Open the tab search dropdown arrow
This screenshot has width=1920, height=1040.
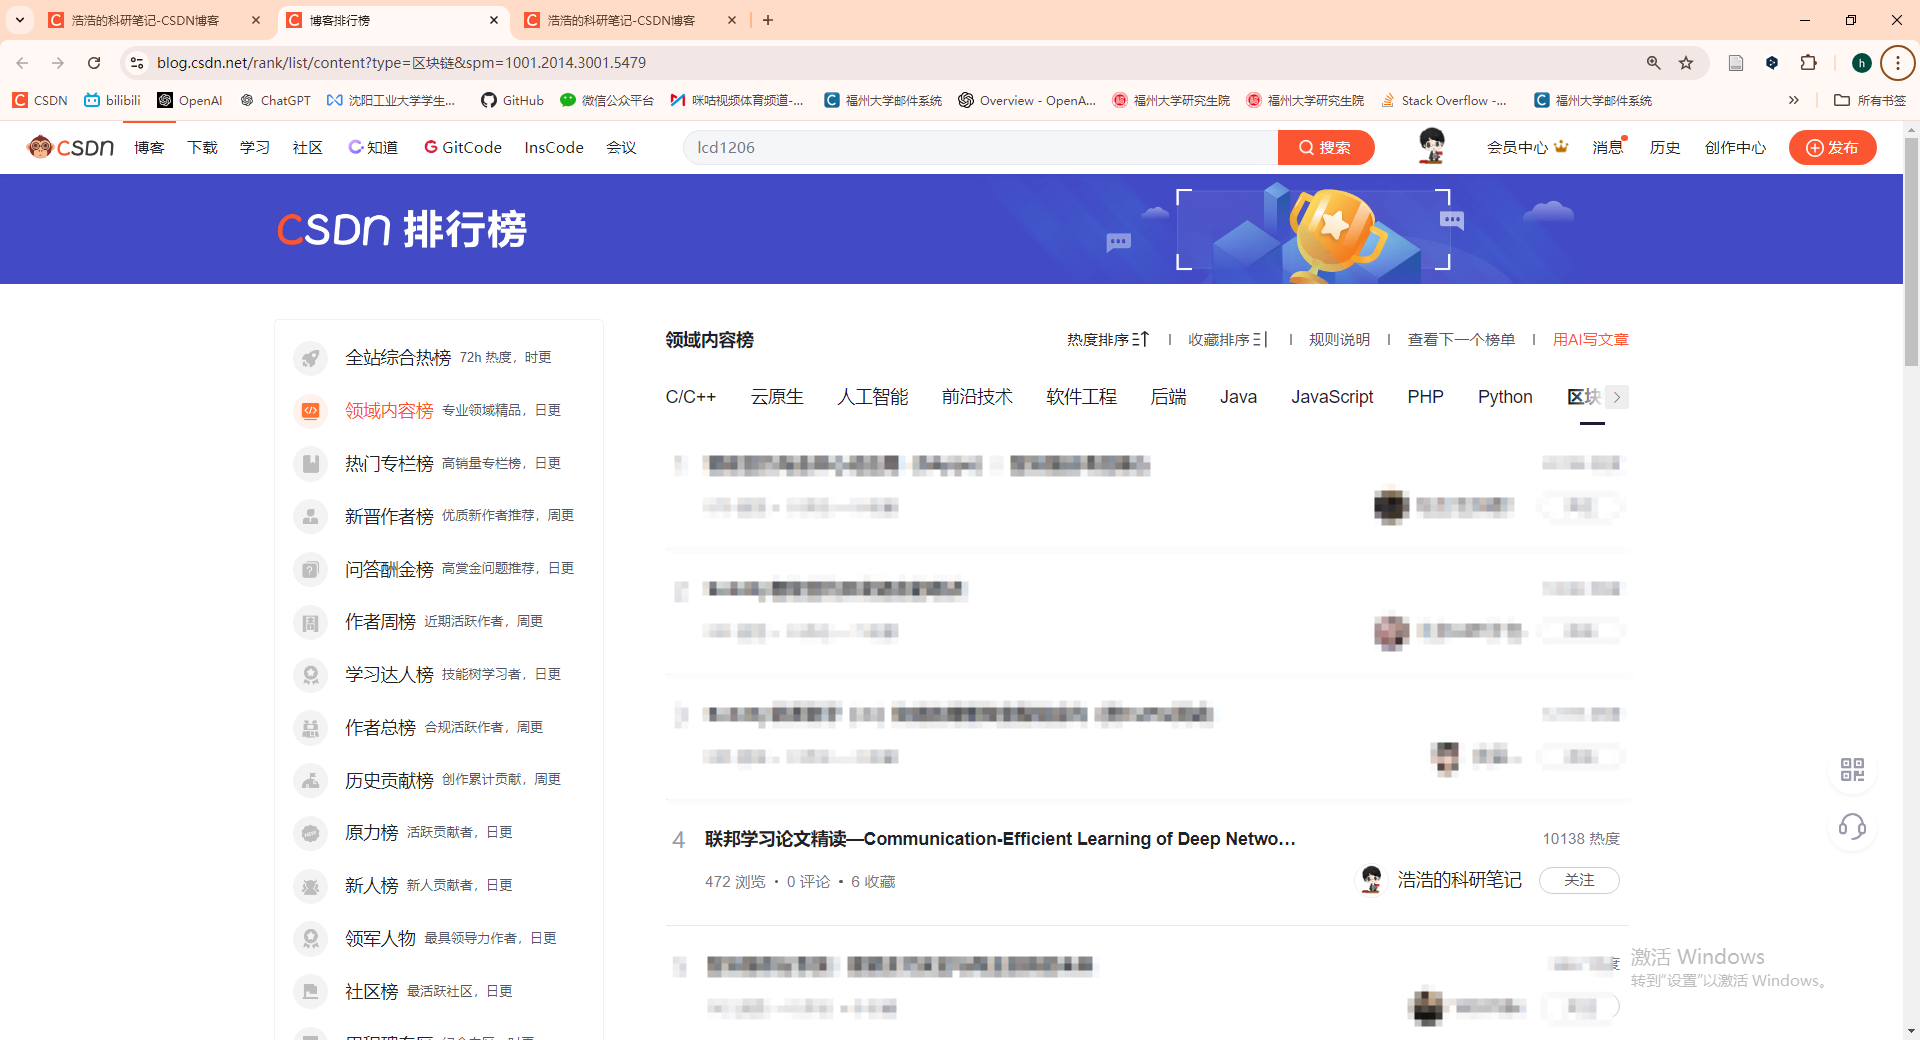tap(20, 20)
